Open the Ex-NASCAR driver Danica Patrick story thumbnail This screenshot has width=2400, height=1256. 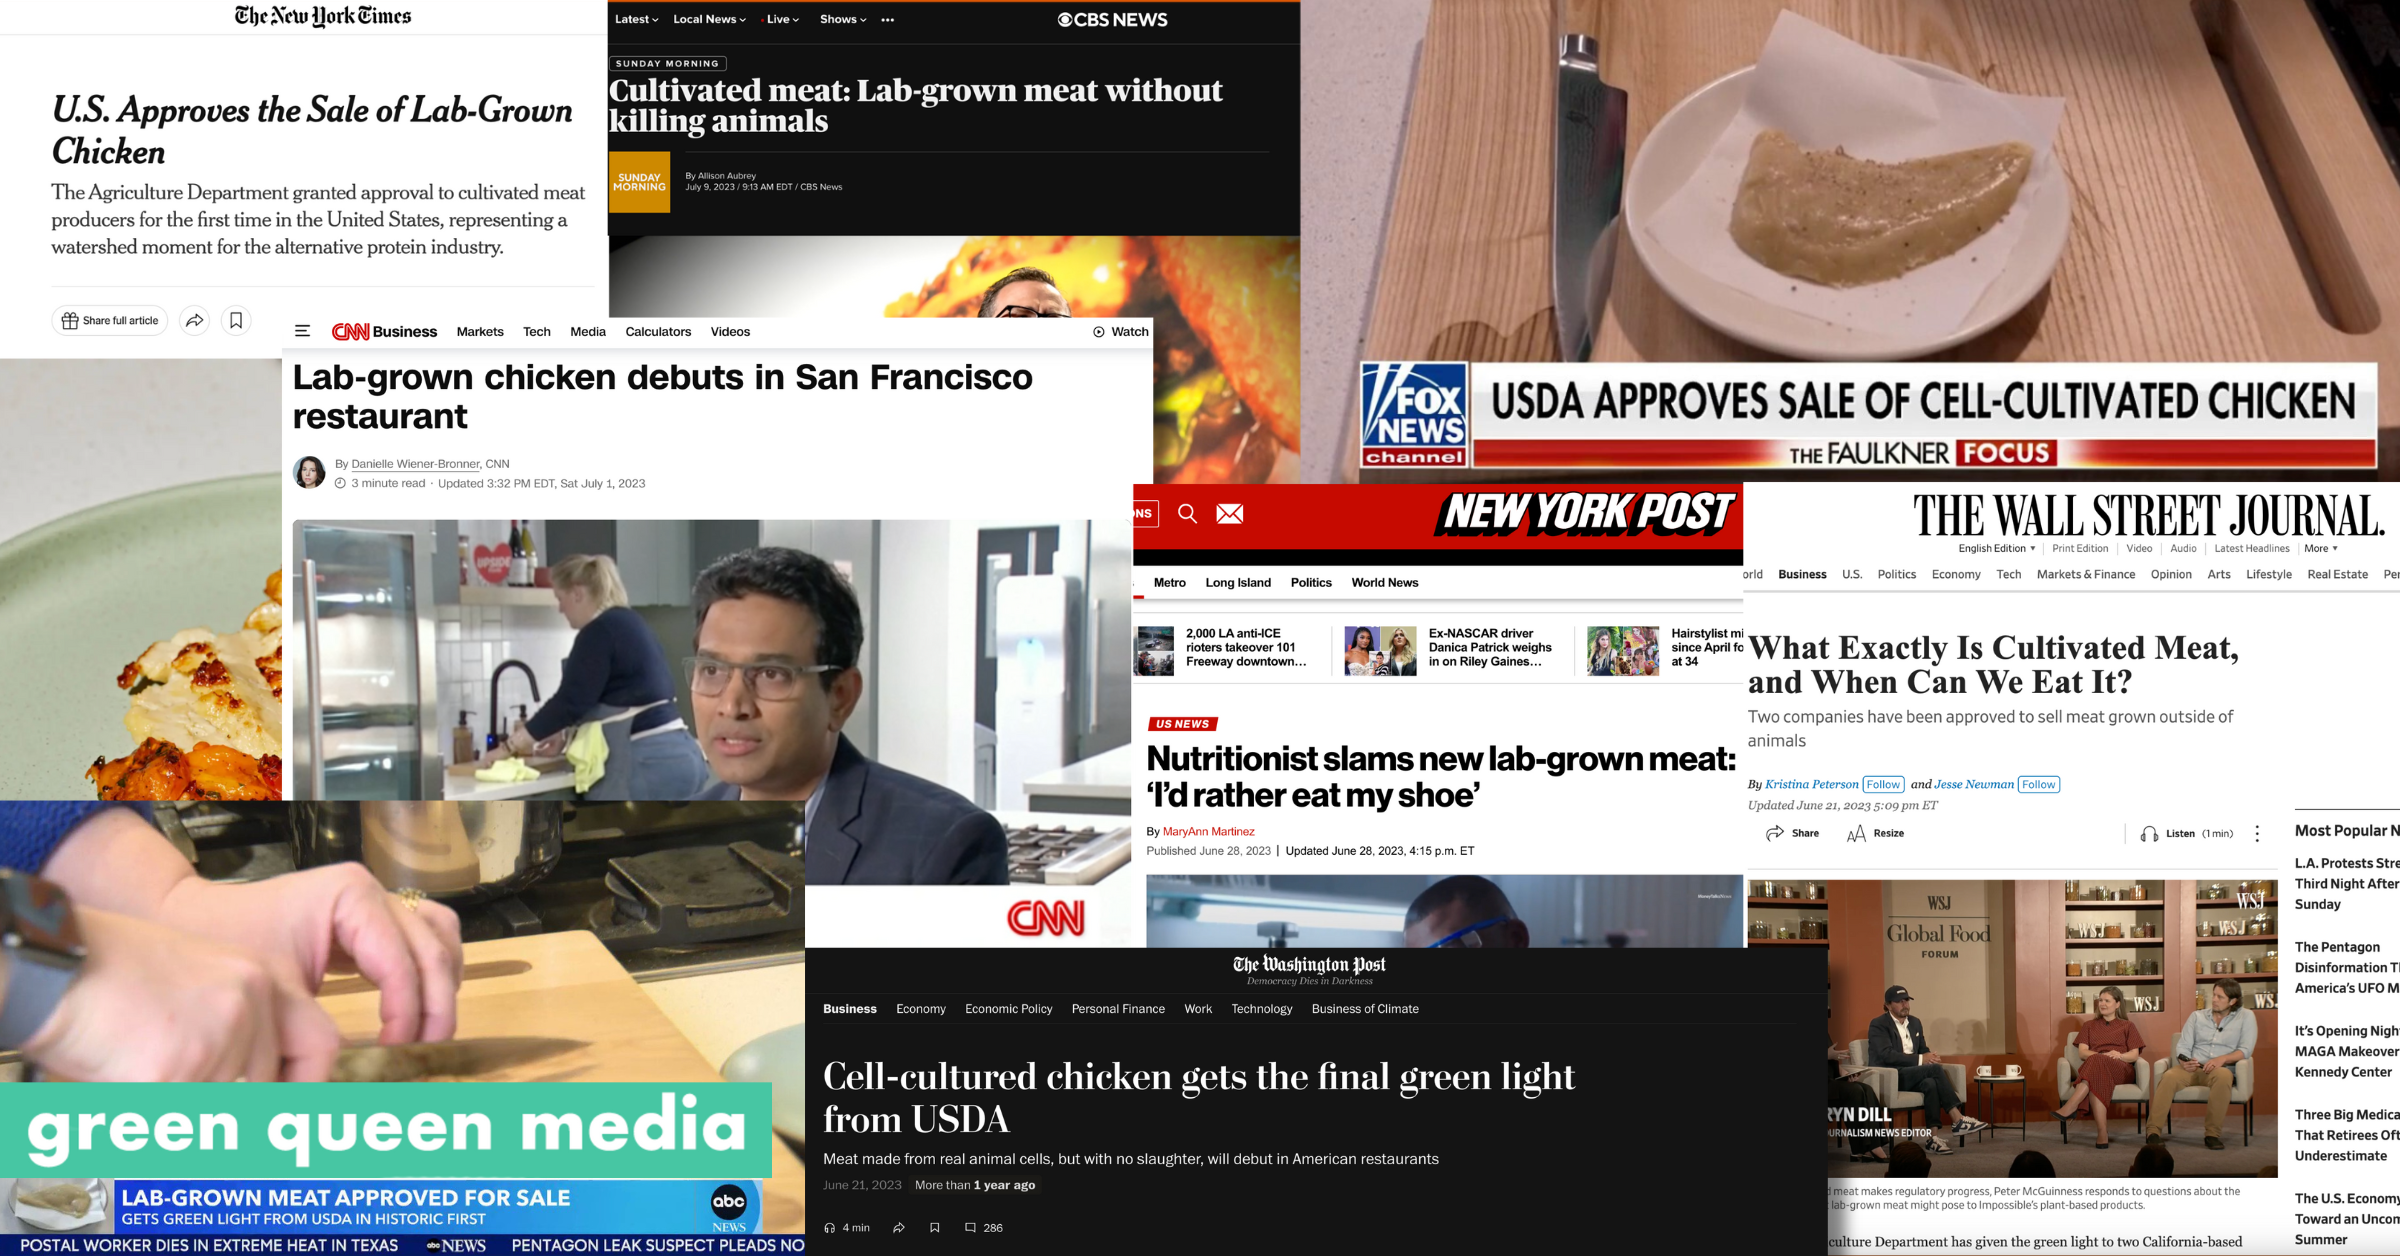(1380, 651)
